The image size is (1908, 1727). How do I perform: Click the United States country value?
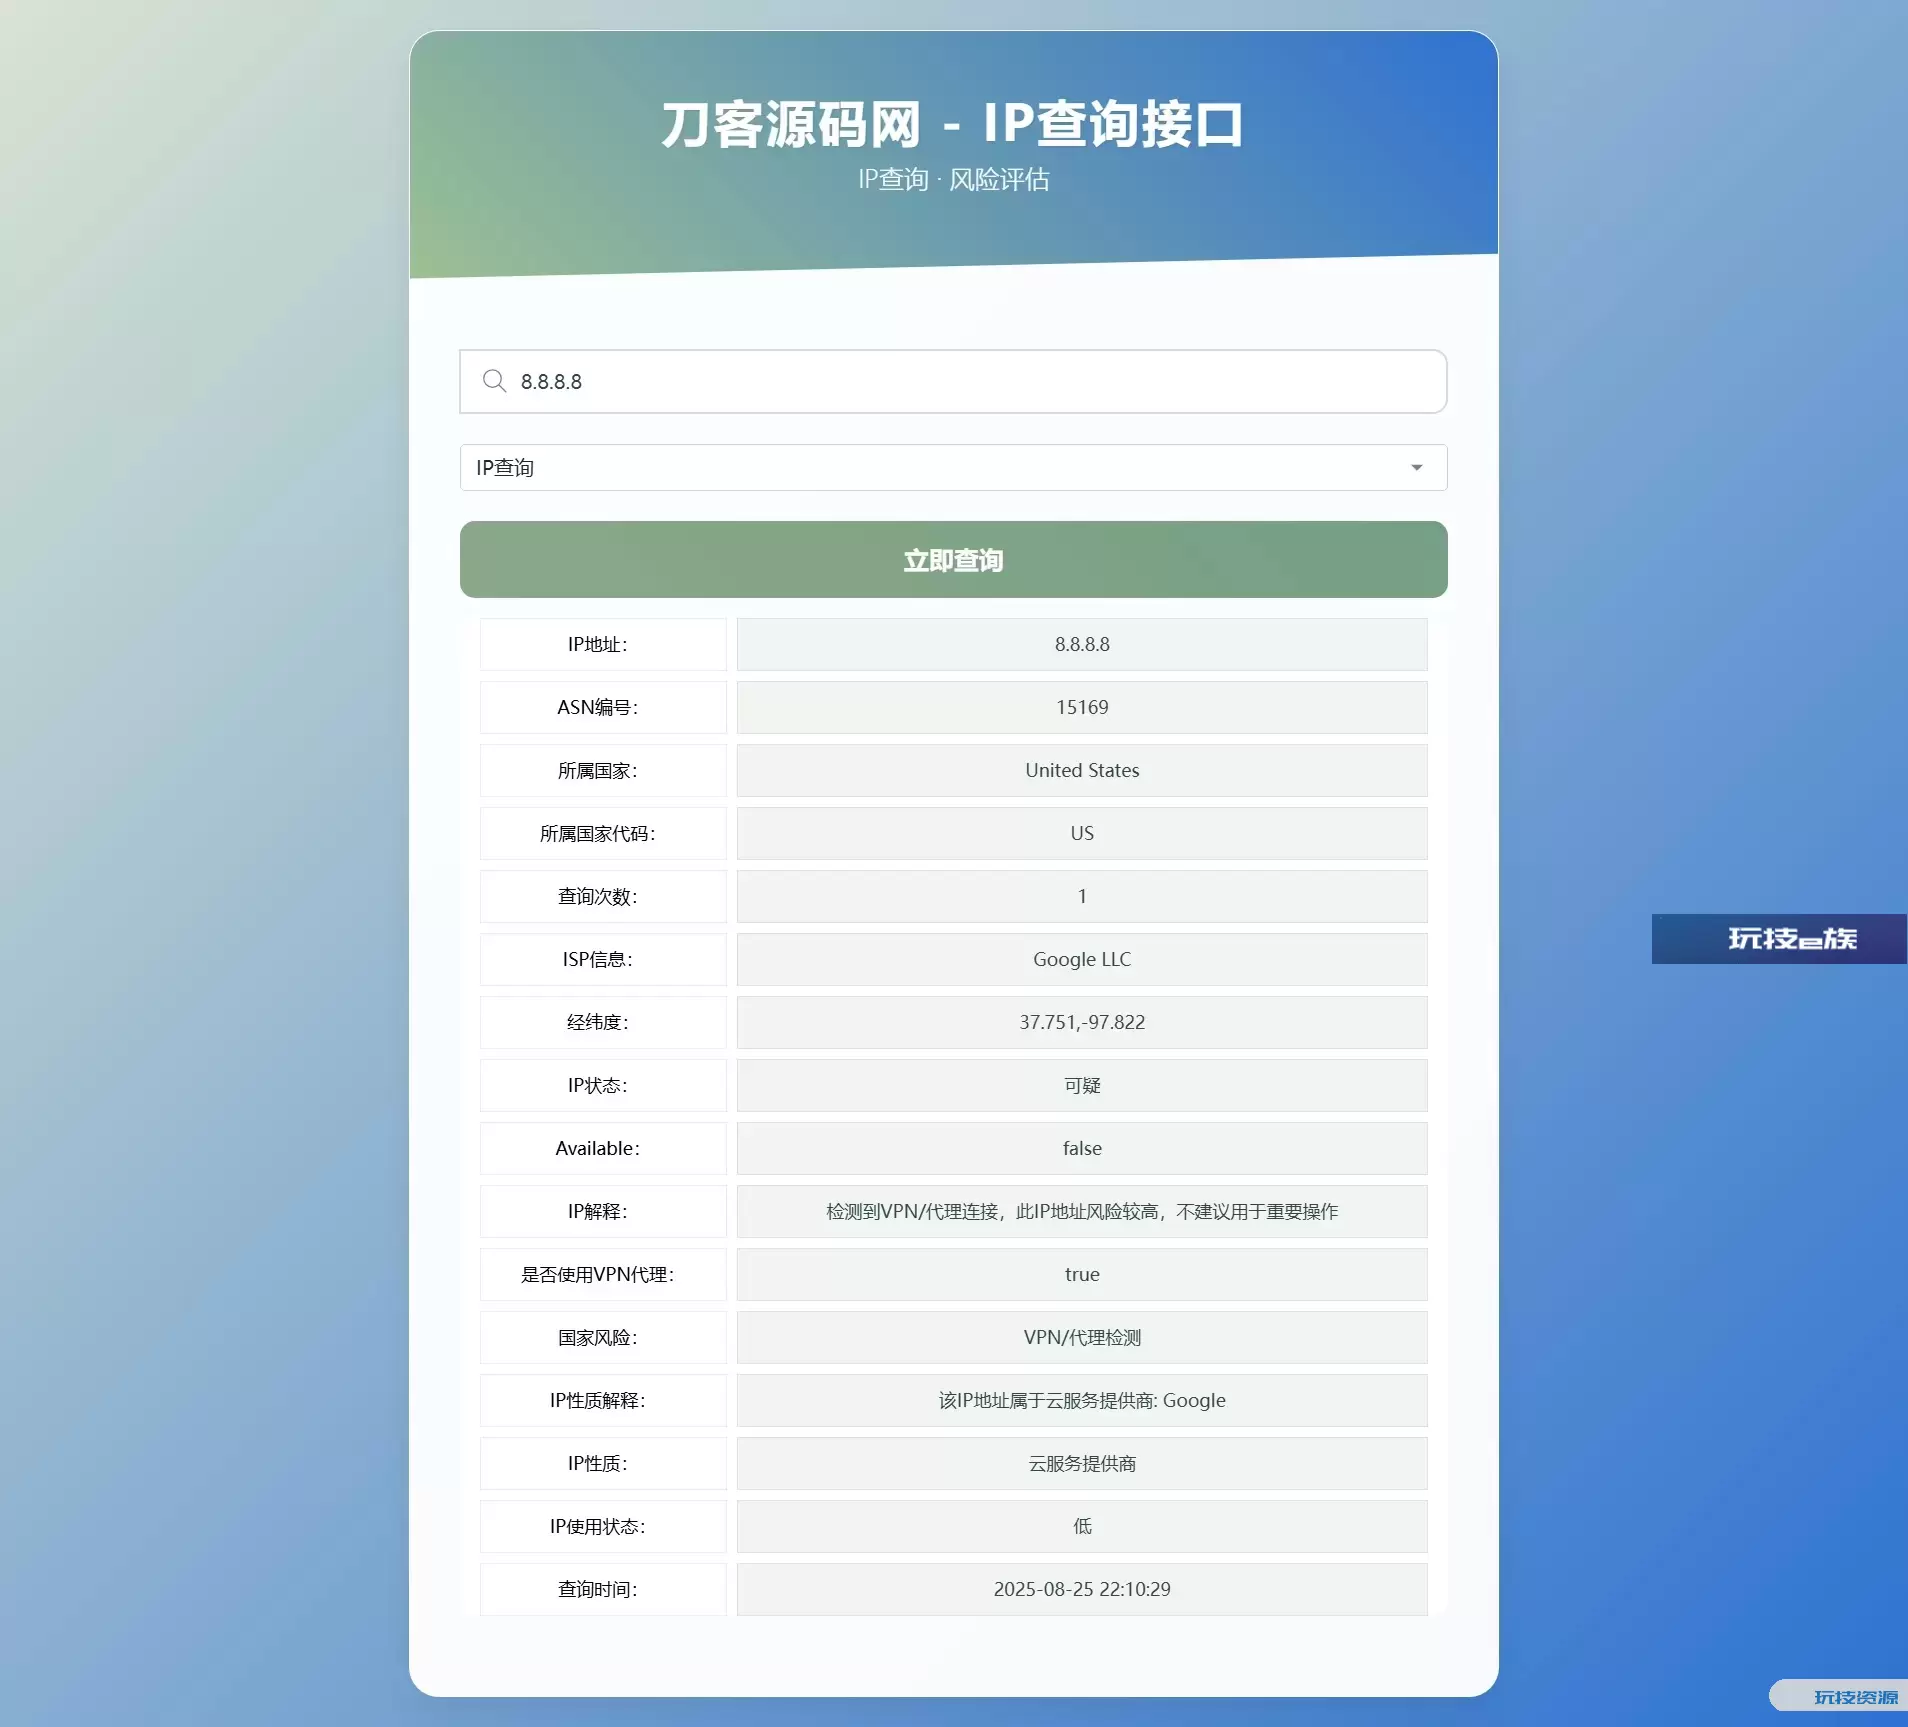click(1081, 771)
